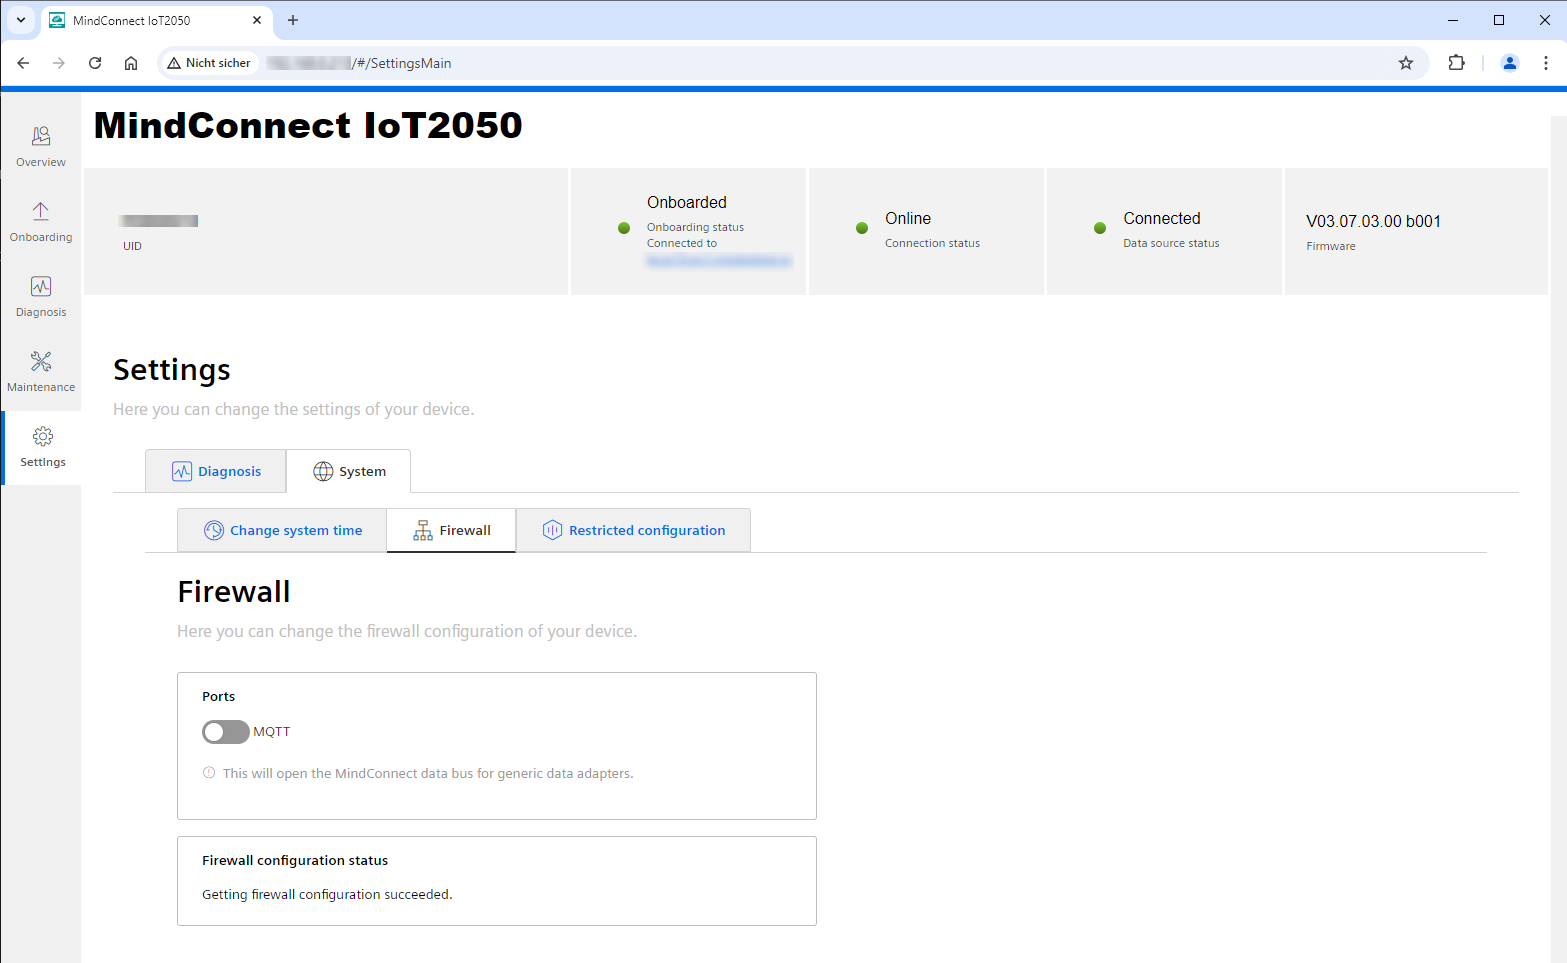Expand the tab search dropdown

pyautogui.click(x=21, y=20)
